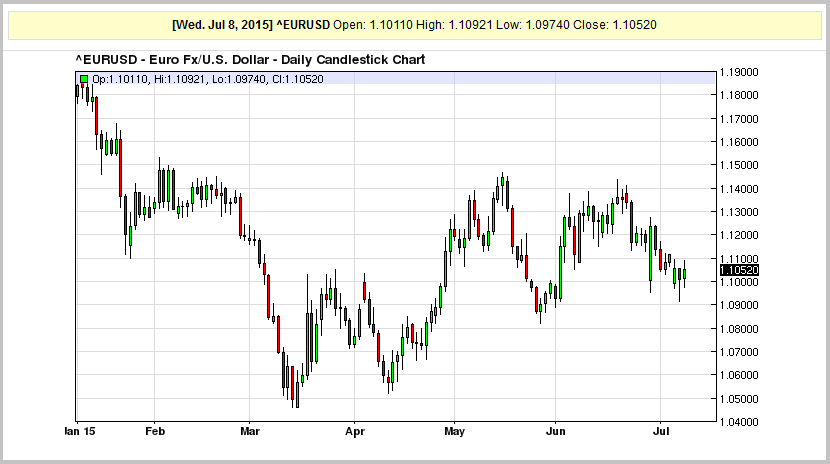Click the green square legend icon

click(84, 79)
